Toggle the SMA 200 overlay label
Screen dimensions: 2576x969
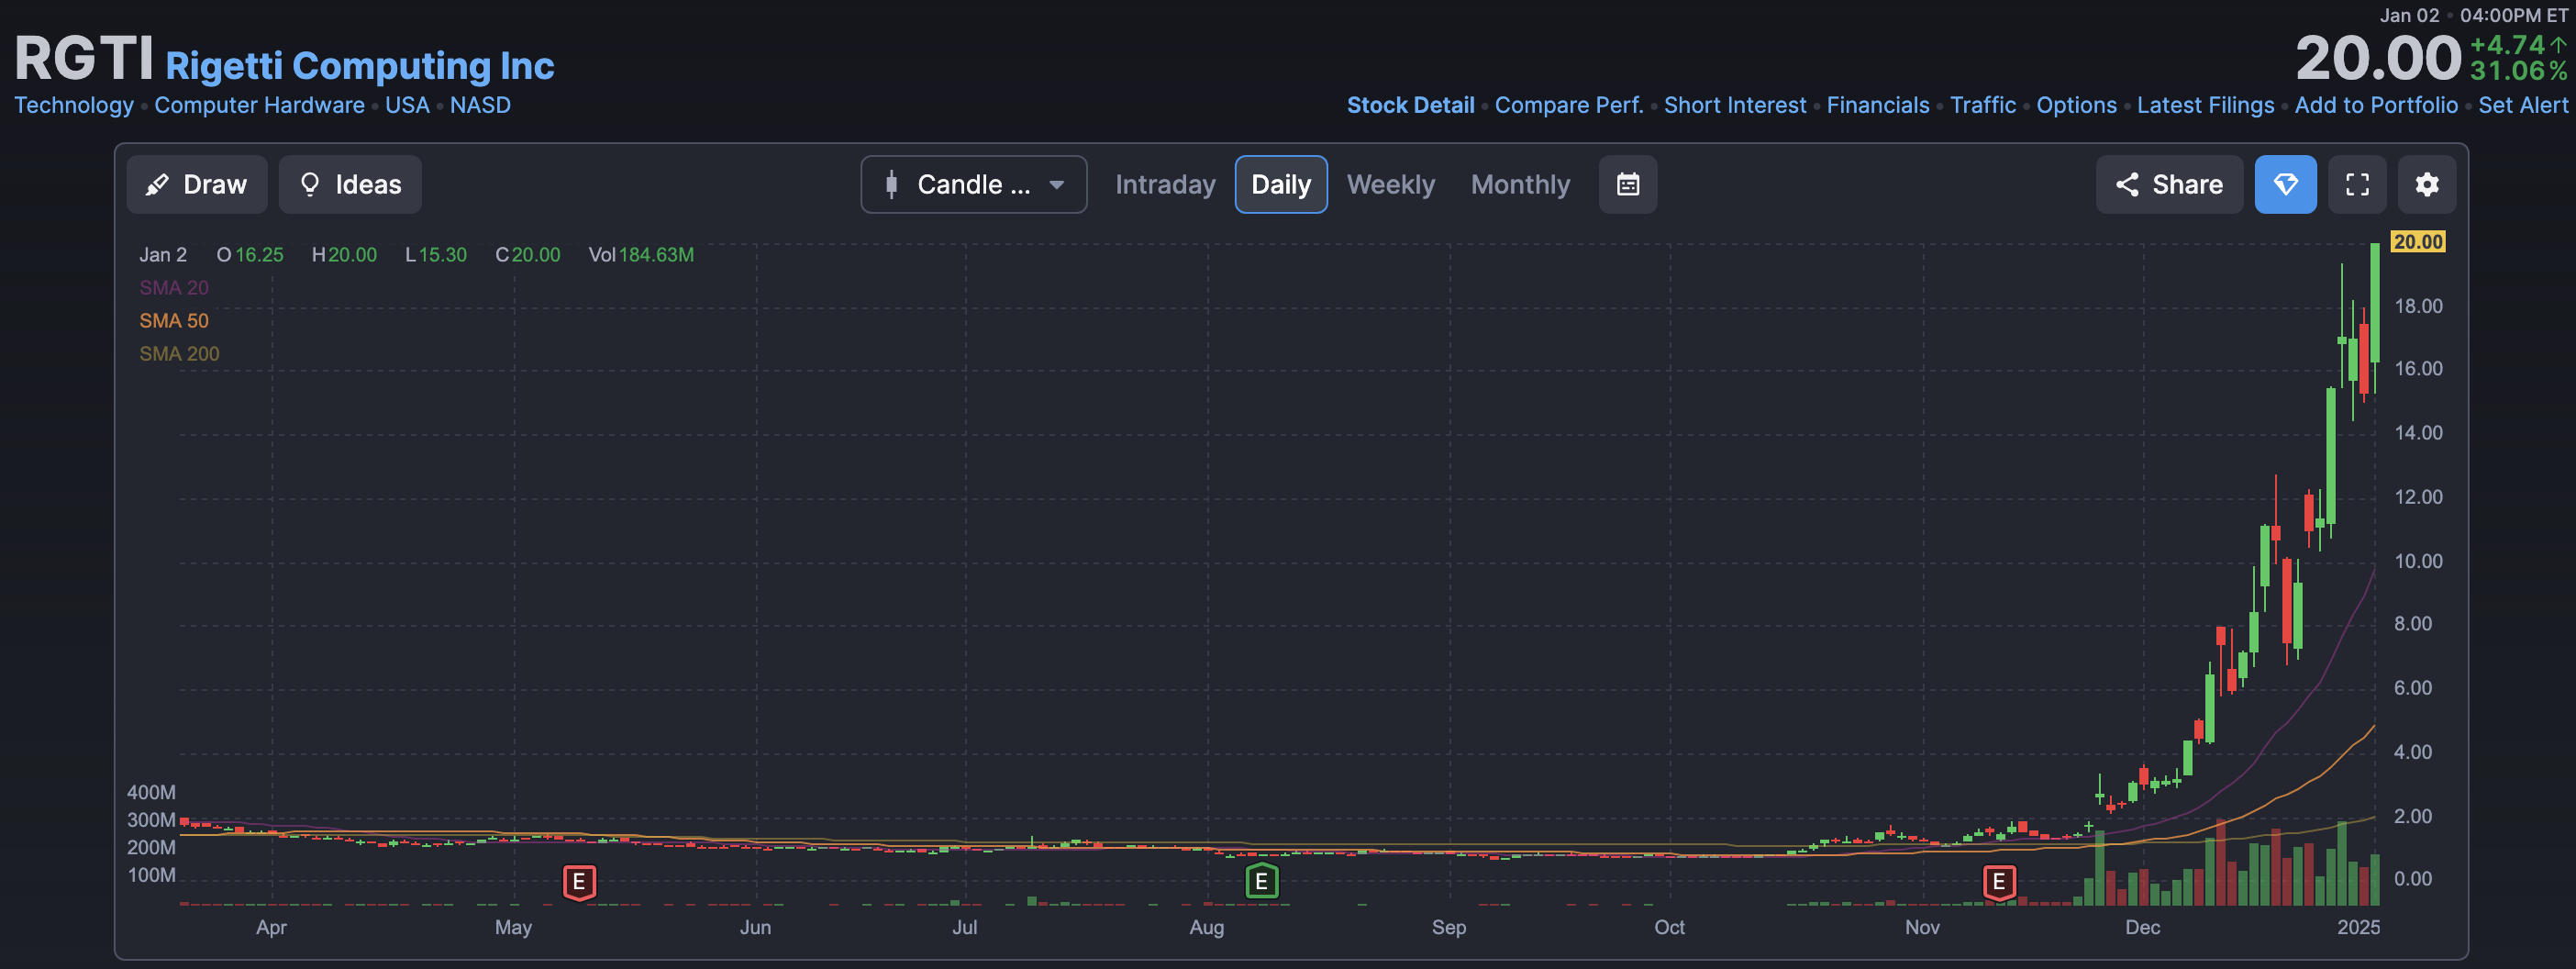coord(179,354)
